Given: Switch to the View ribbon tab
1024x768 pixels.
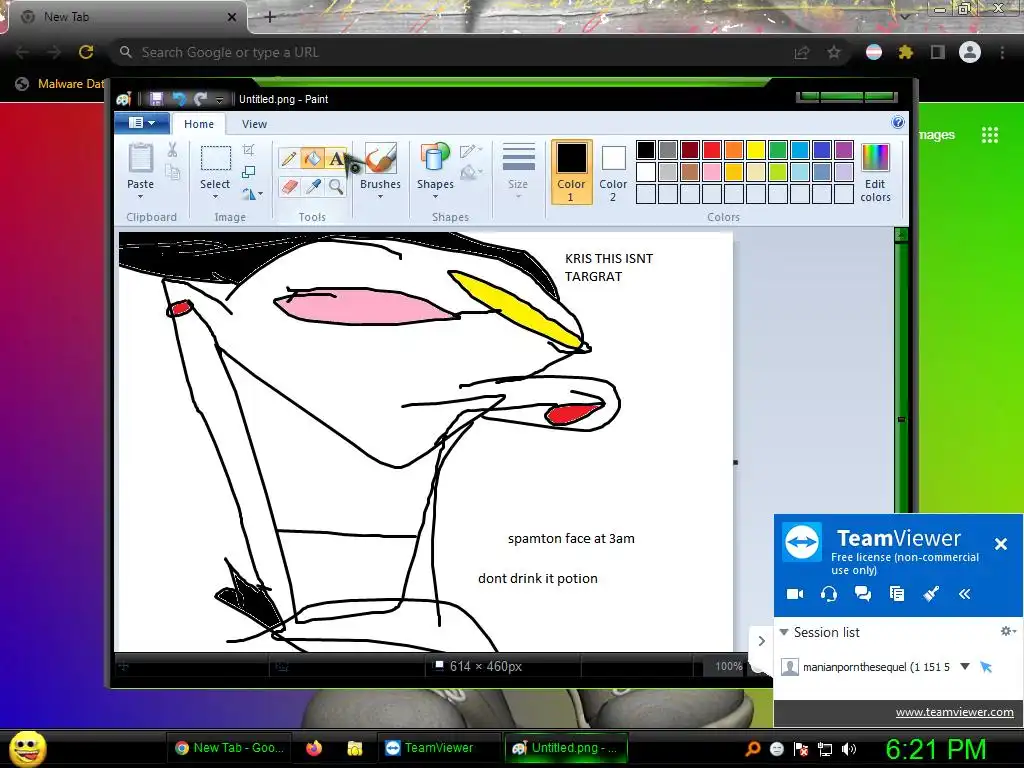Looking at the screenshot, I should tap(254, 123).
